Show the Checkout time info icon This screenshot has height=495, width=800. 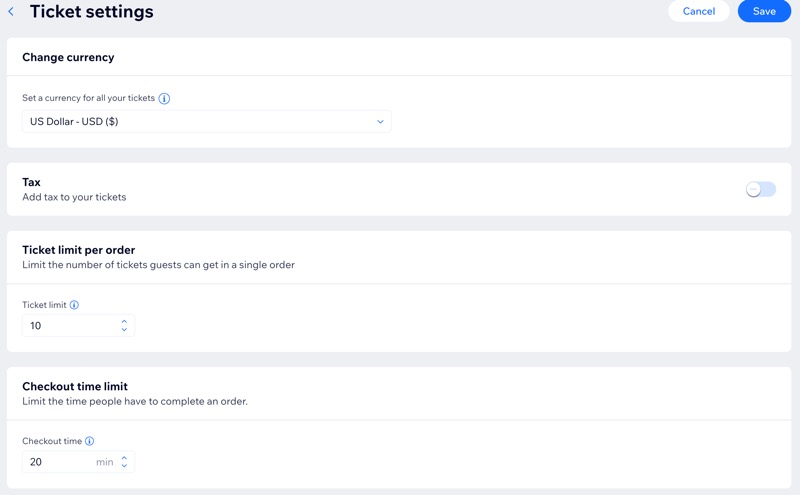[x=89, y=441]
